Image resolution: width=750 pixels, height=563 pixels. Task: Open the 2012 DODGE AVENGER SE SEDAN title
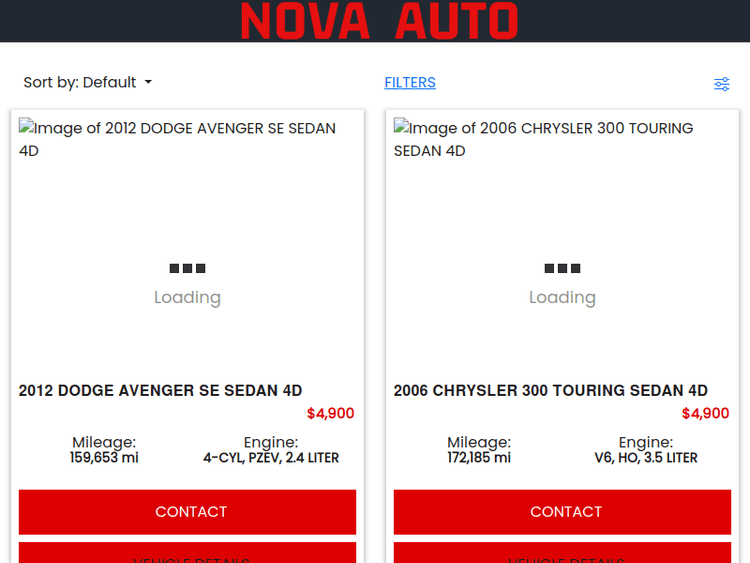pos(160,391)
